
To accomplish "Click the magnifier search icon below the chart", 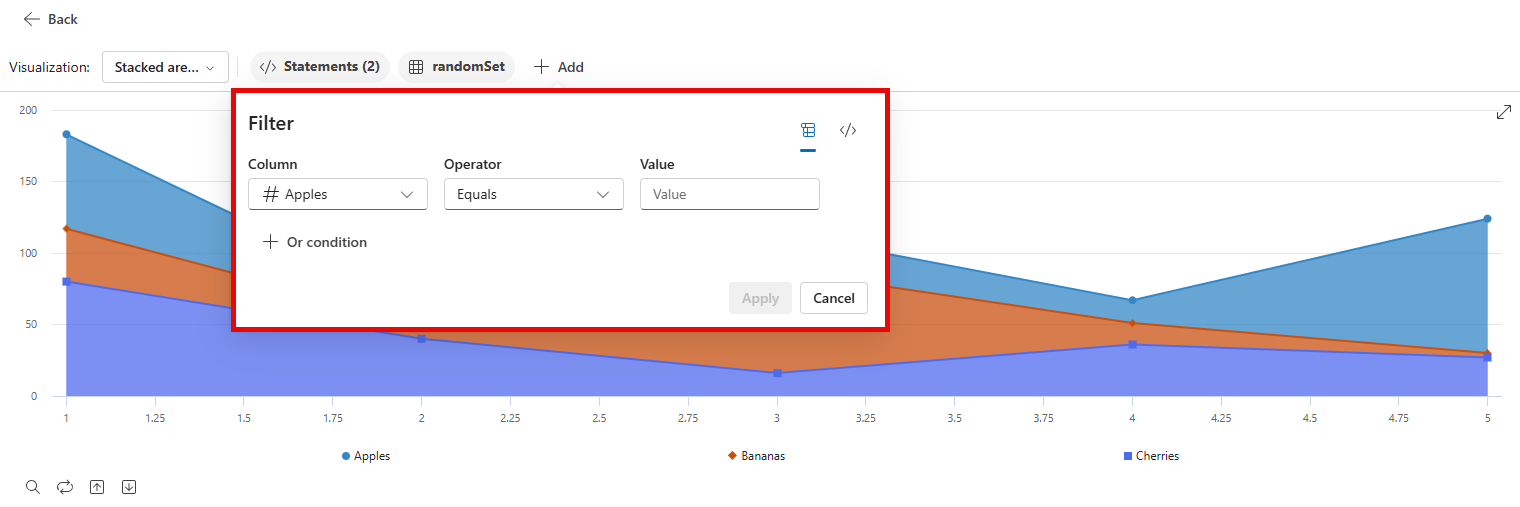I will [x=33, y=487].
